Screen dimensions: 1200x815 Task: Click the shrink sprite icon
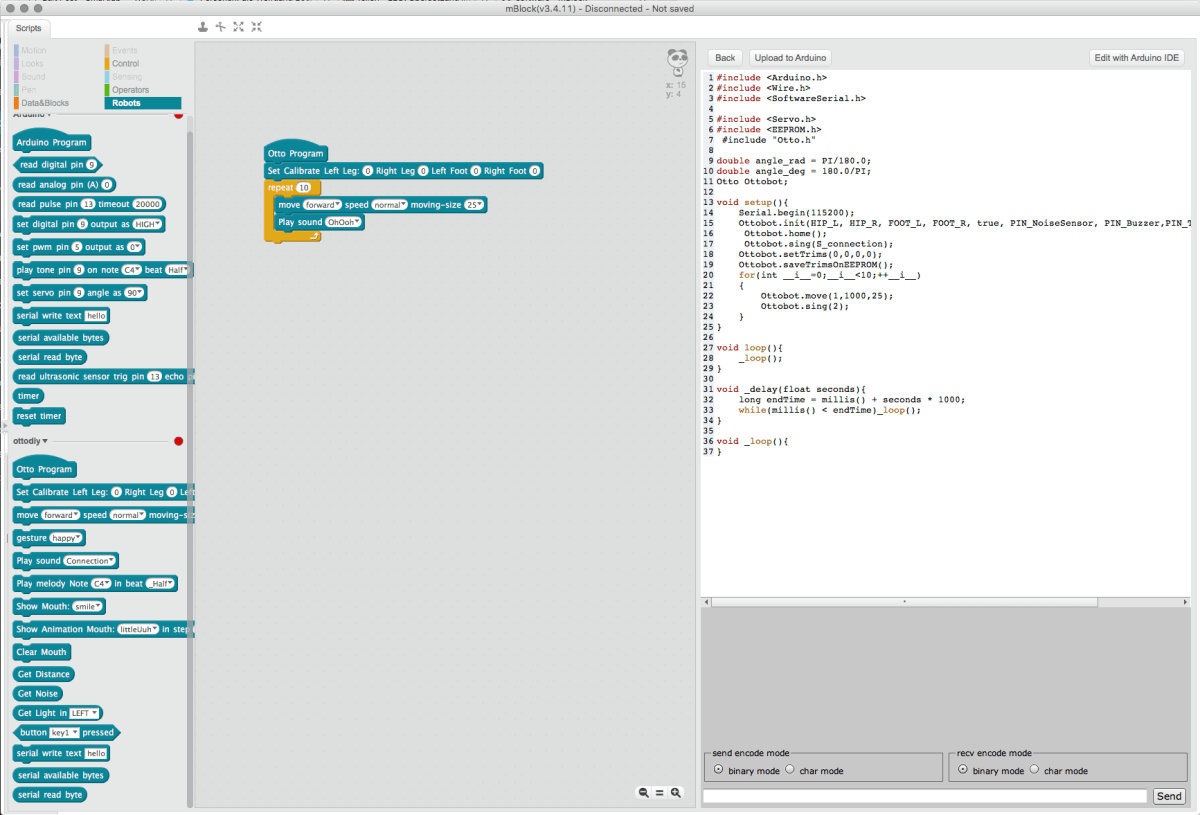257,27
